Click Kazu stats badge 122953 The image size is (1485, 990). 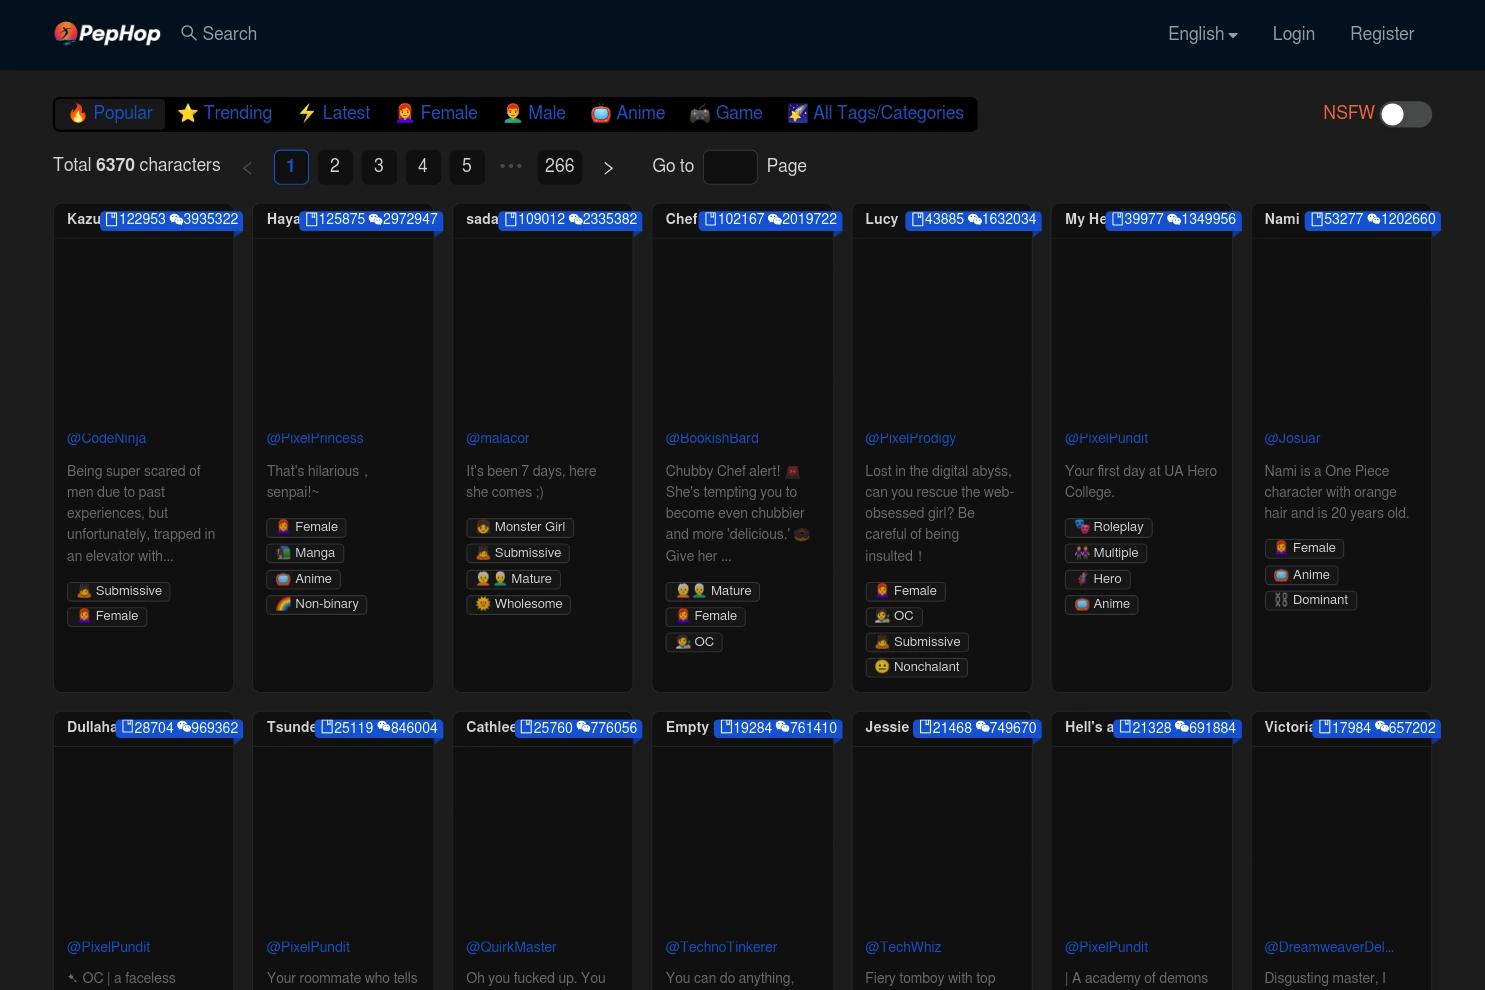coord(172,219)
